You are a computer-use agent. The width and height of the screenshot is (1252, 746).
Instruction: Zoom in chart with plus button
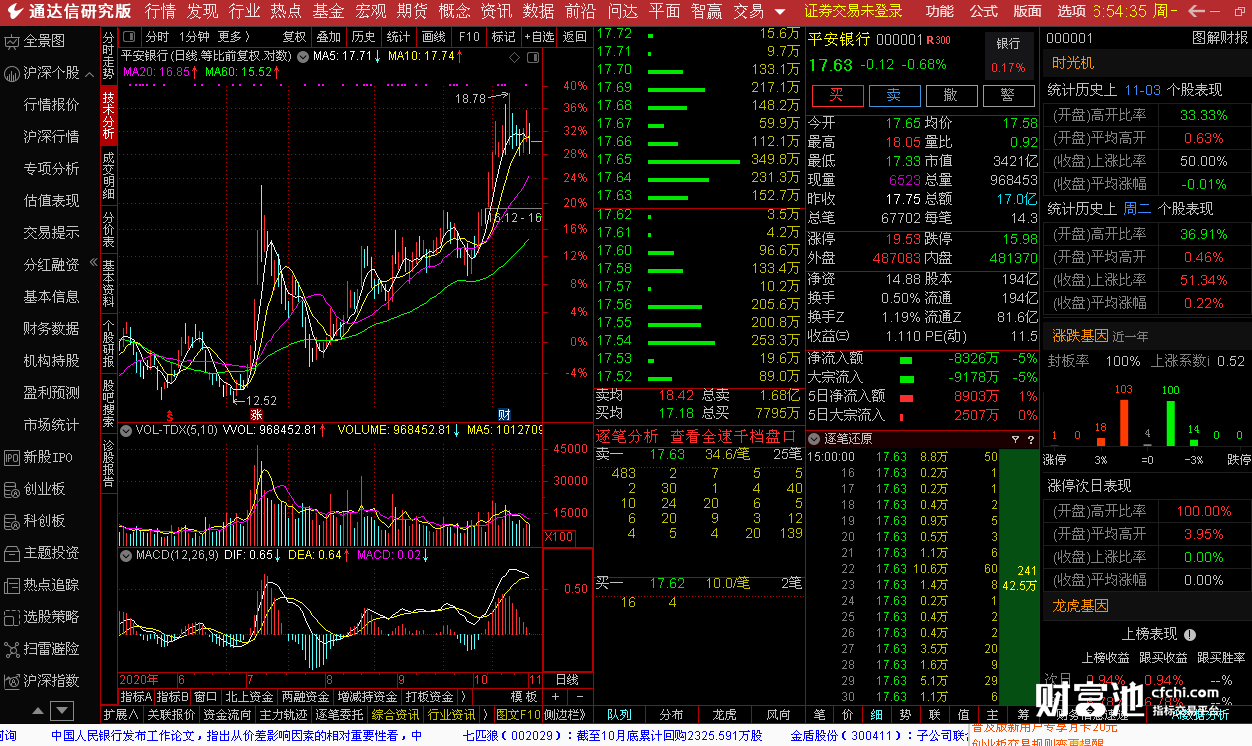click(x=555, y=696)
